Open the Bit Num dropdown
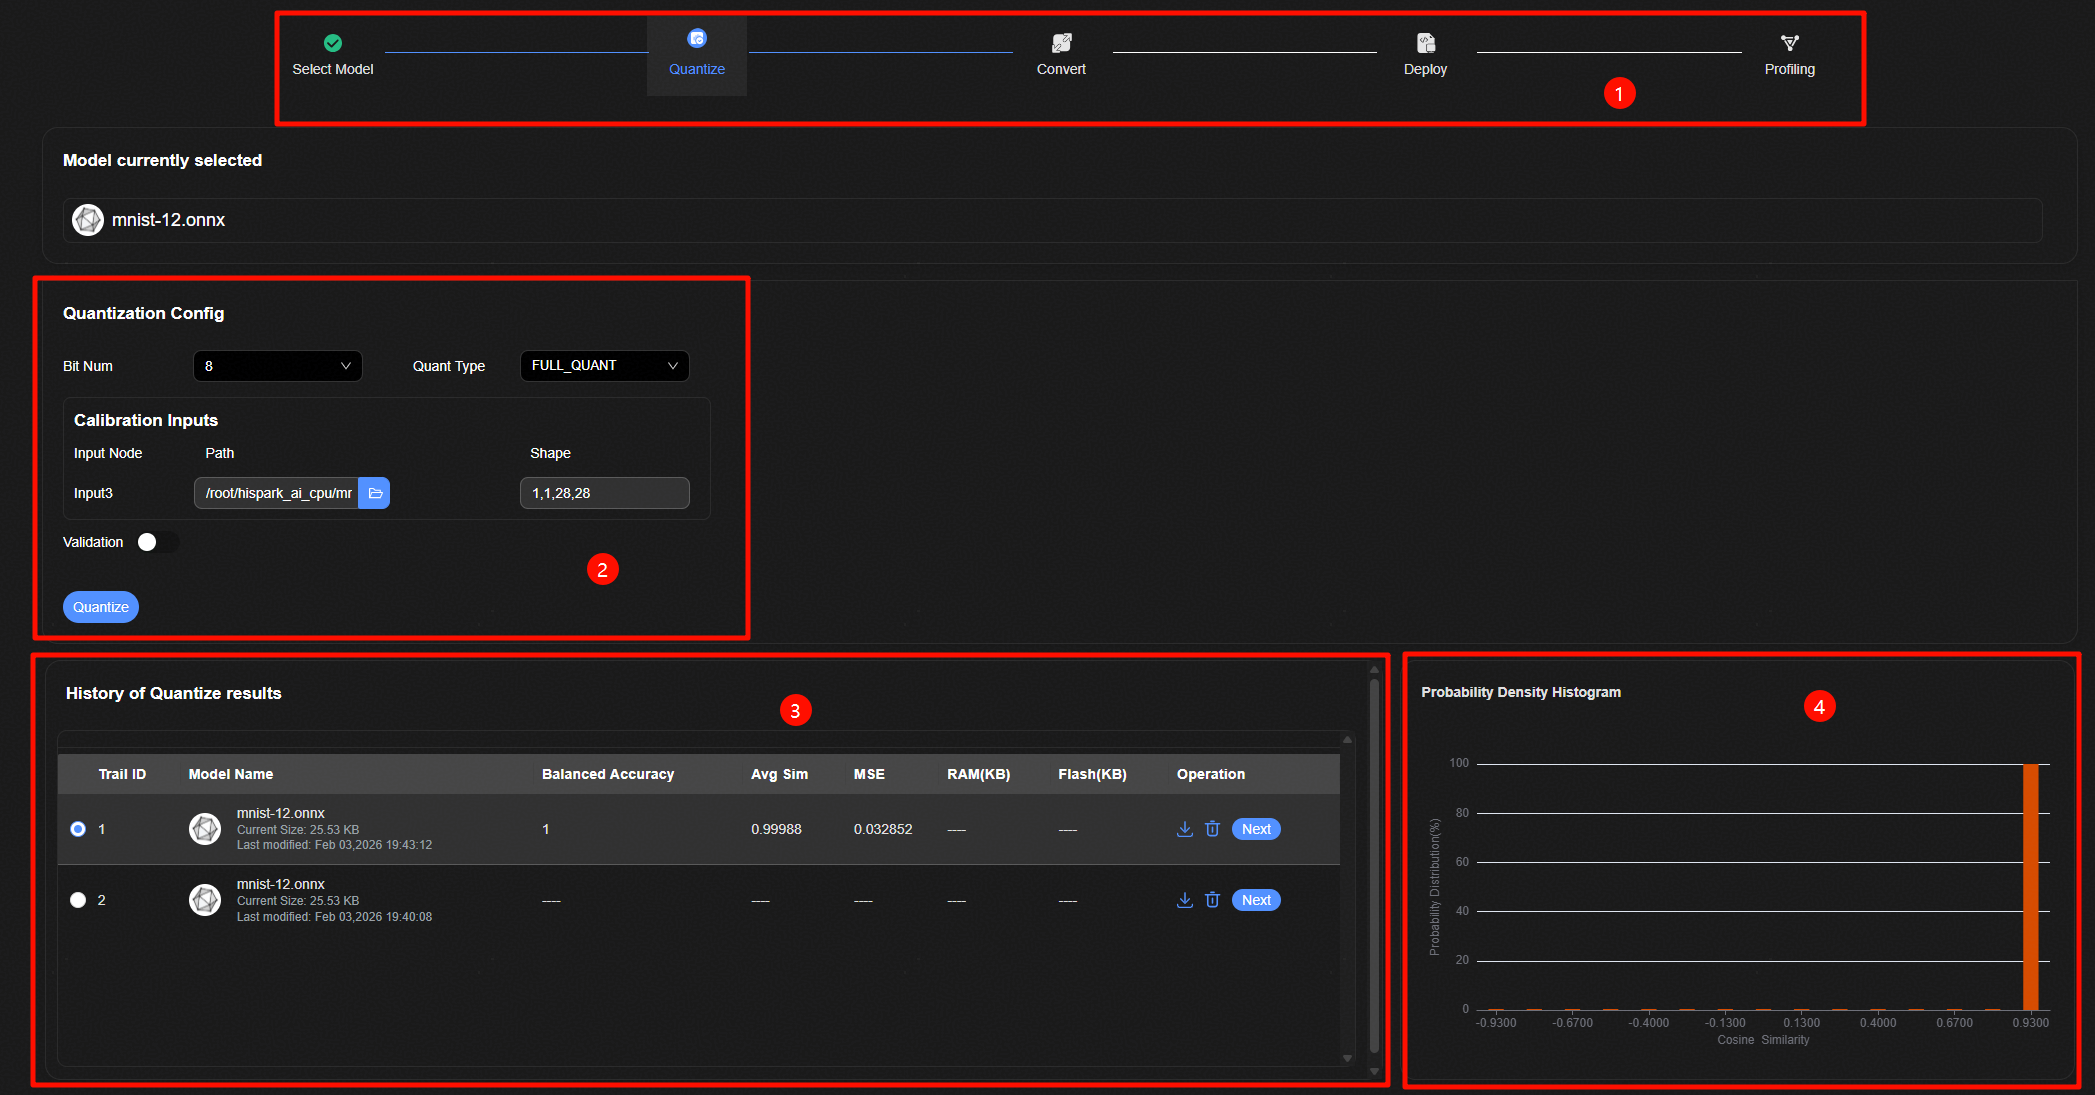Viewport: 2095px width, 1095px height. [277, 366]
